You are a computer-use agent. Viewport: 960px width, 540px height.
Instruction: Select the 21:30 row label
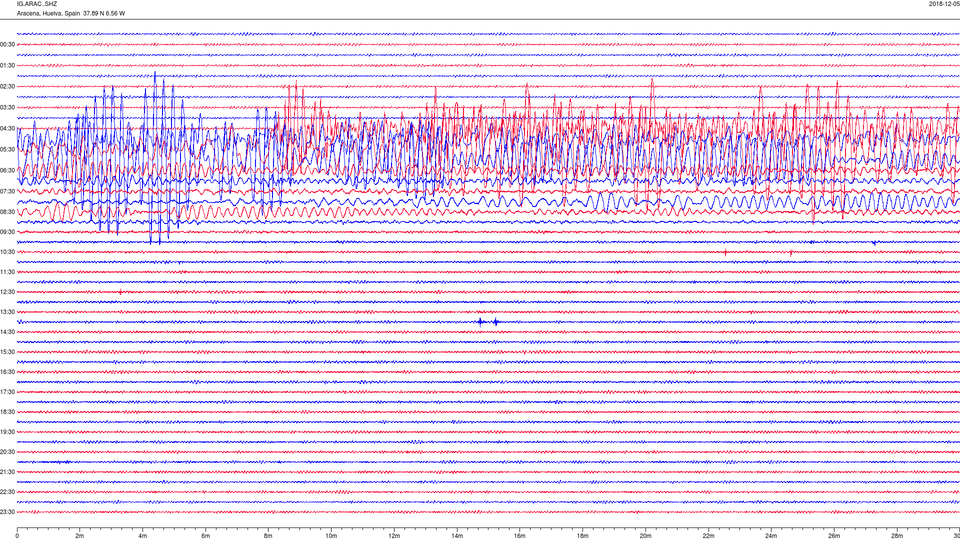pos(7,472)
